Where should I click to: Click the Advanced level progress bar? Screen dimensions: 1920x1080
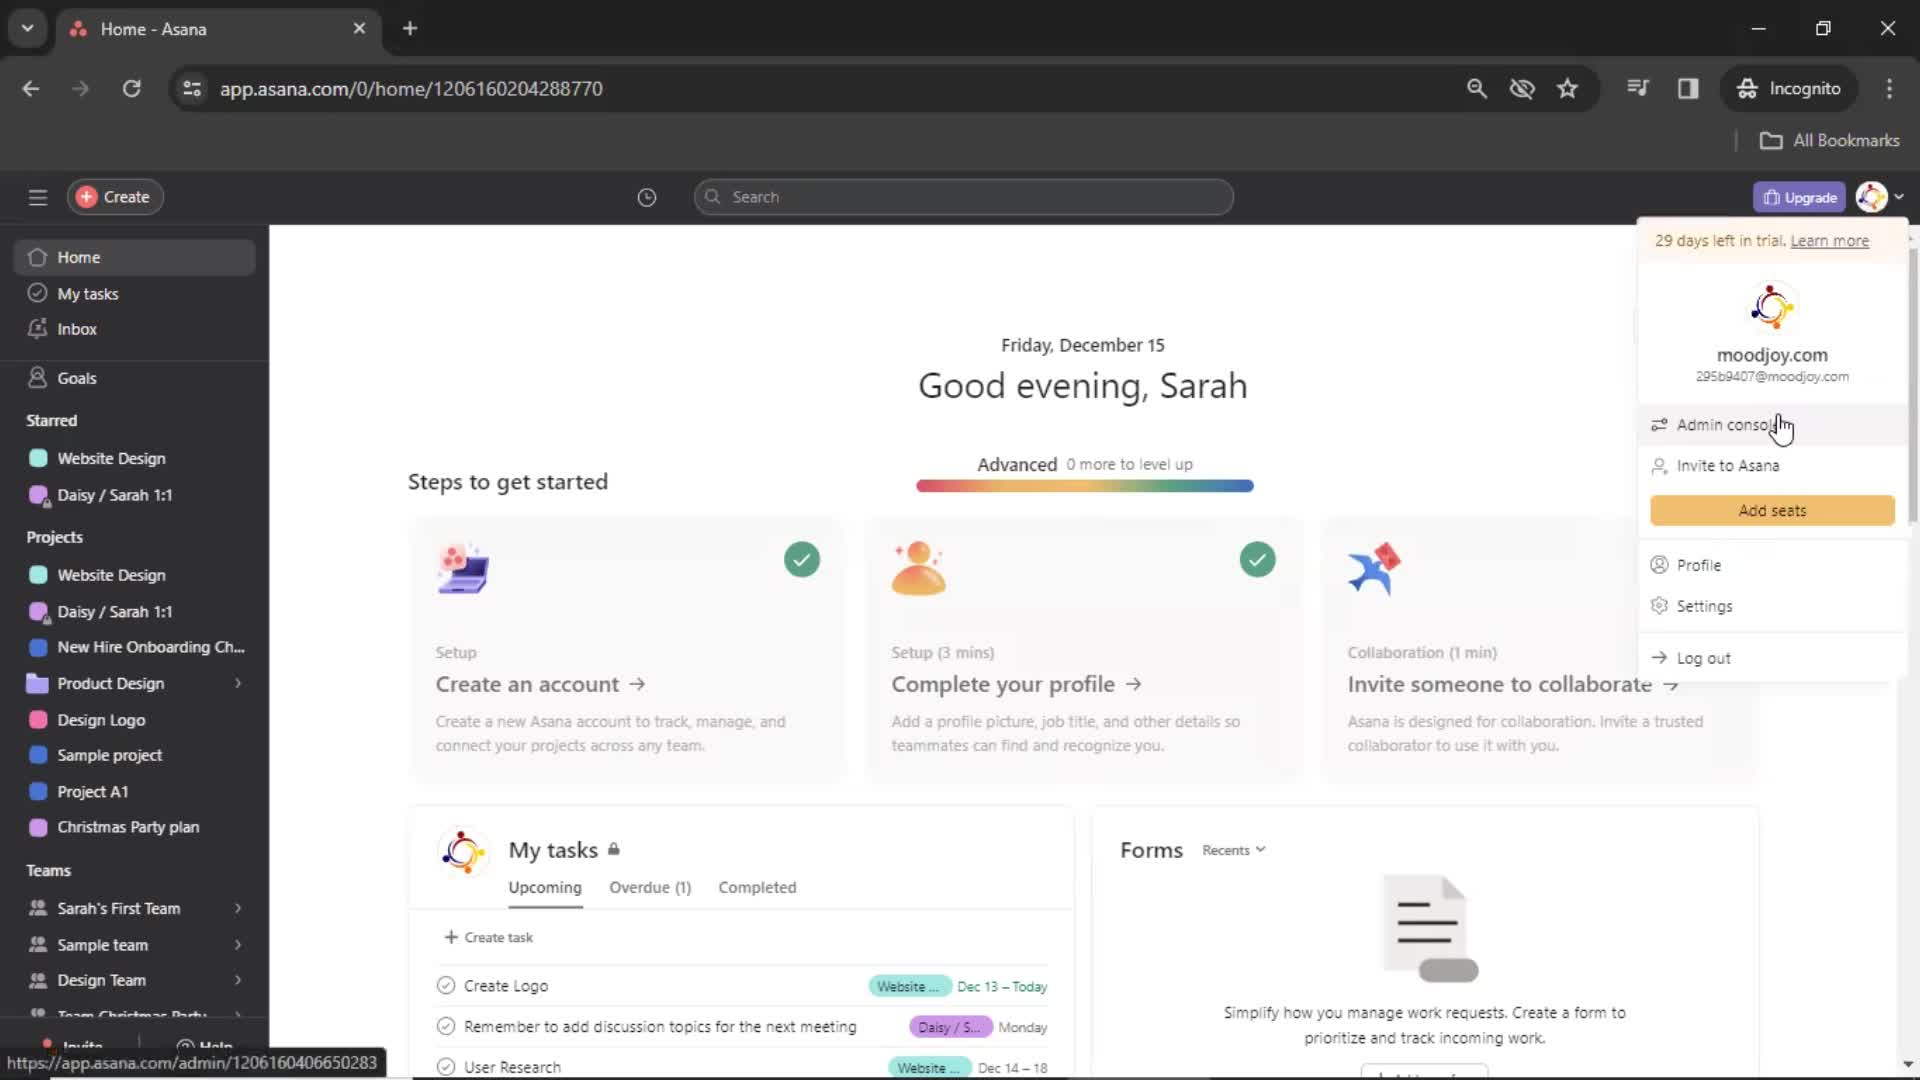click(1084, 486)
